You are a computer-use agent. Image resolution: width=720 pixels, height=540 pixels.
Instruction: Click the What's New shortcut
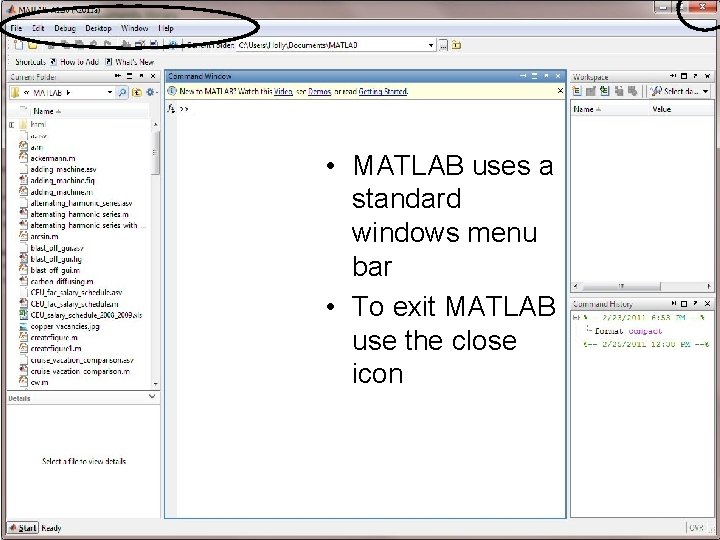[x=130, y=62]
